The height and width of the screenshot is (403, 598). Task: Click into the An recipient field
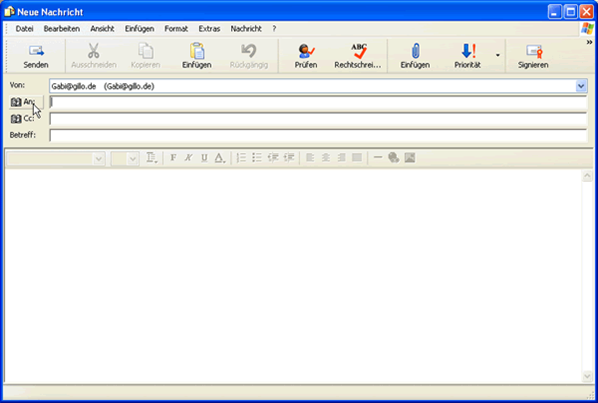tap(318, 103)
